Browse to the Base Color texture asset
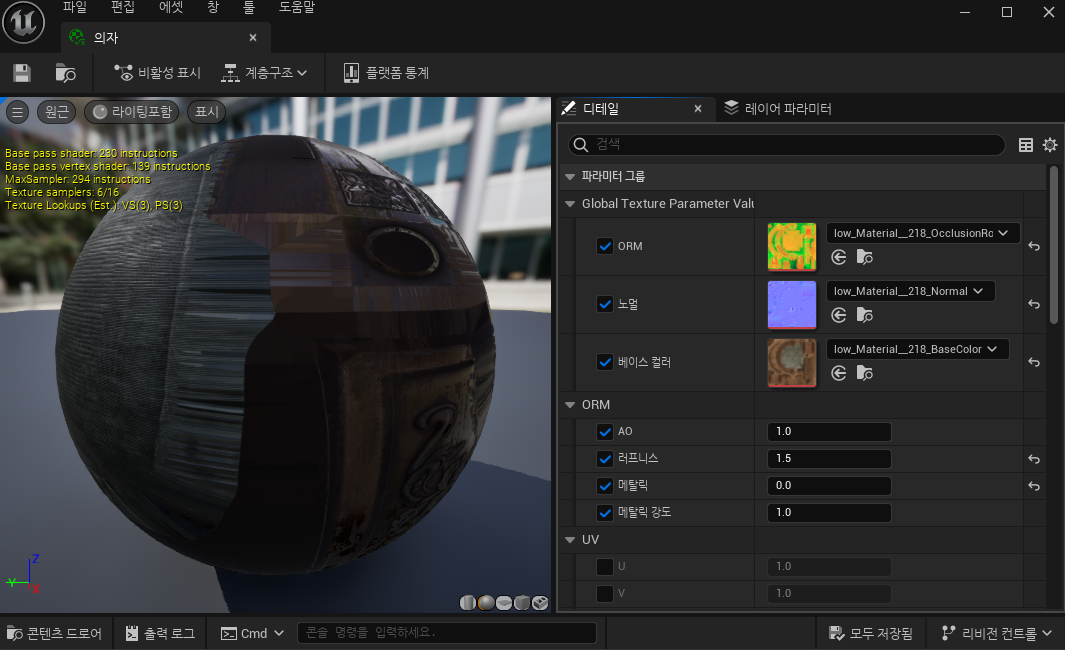This screenshot has height=650, width=1065. tap(864, 374)
